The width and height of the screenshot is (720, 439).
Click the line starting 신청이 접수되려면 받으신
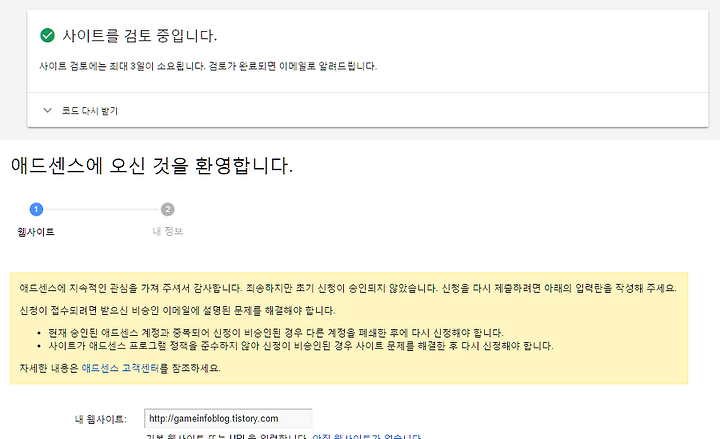[x=177, y=310]
